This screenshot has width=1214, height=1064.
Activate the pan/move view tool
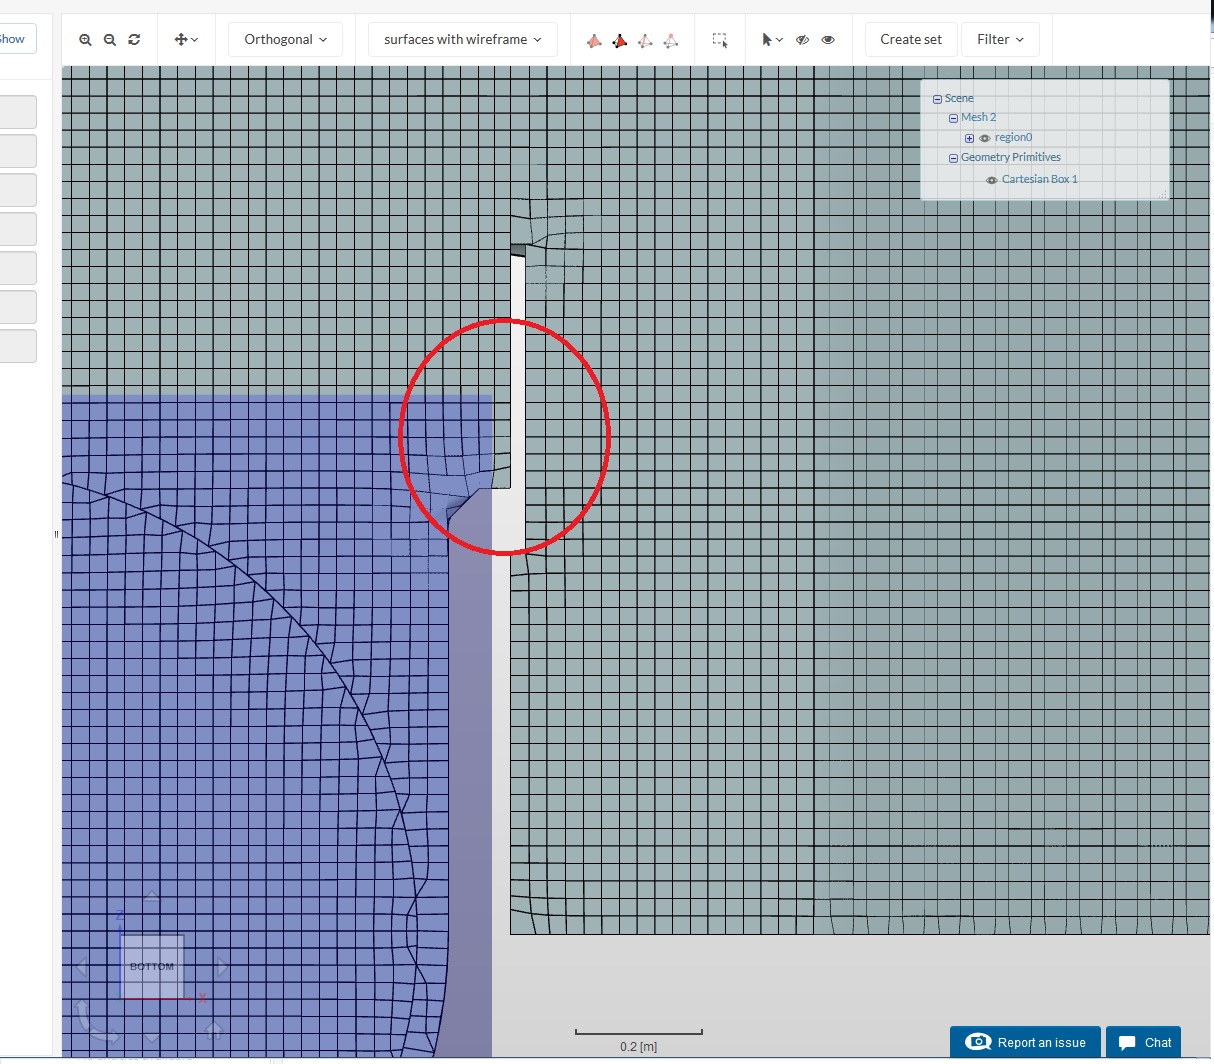(x=180, y=39)
